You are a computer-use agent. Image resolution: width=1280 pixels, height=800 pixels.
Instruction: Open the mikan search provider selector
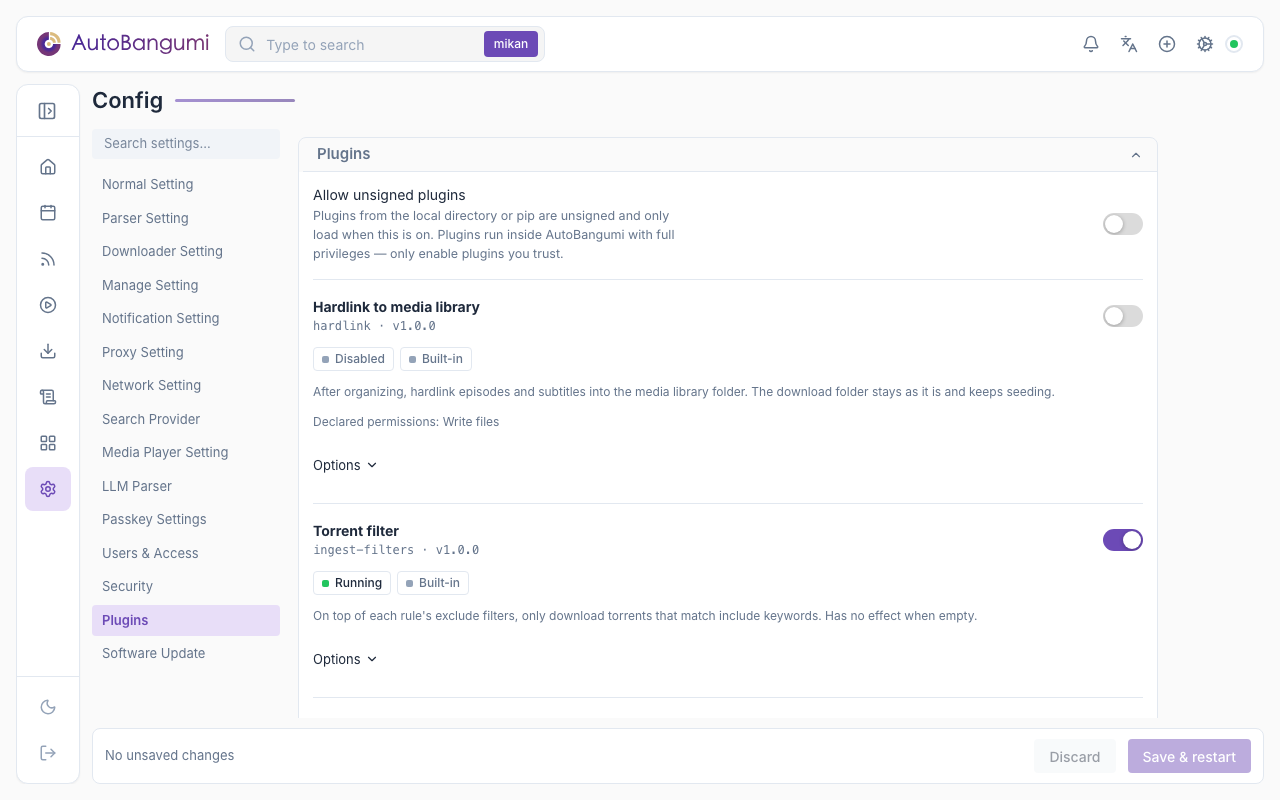tap(511, 44)
